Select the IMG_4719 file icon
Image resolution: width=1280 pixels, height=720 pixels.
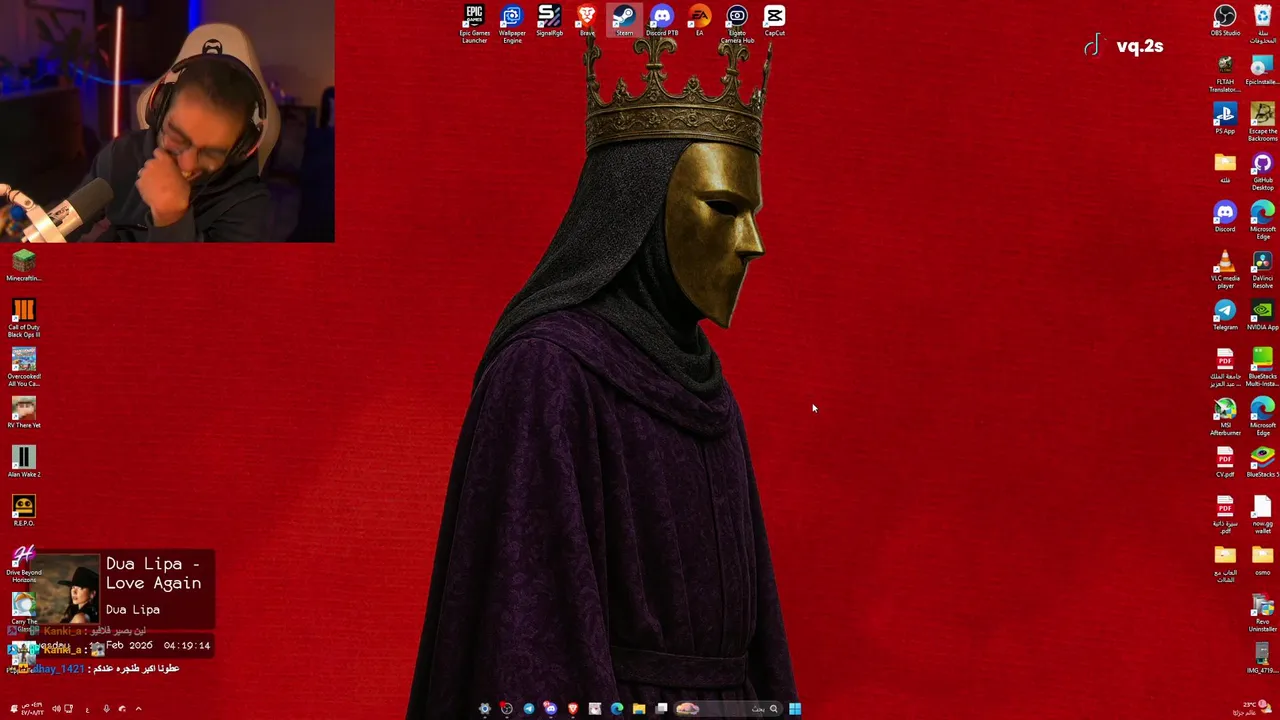click(1262, 658)
